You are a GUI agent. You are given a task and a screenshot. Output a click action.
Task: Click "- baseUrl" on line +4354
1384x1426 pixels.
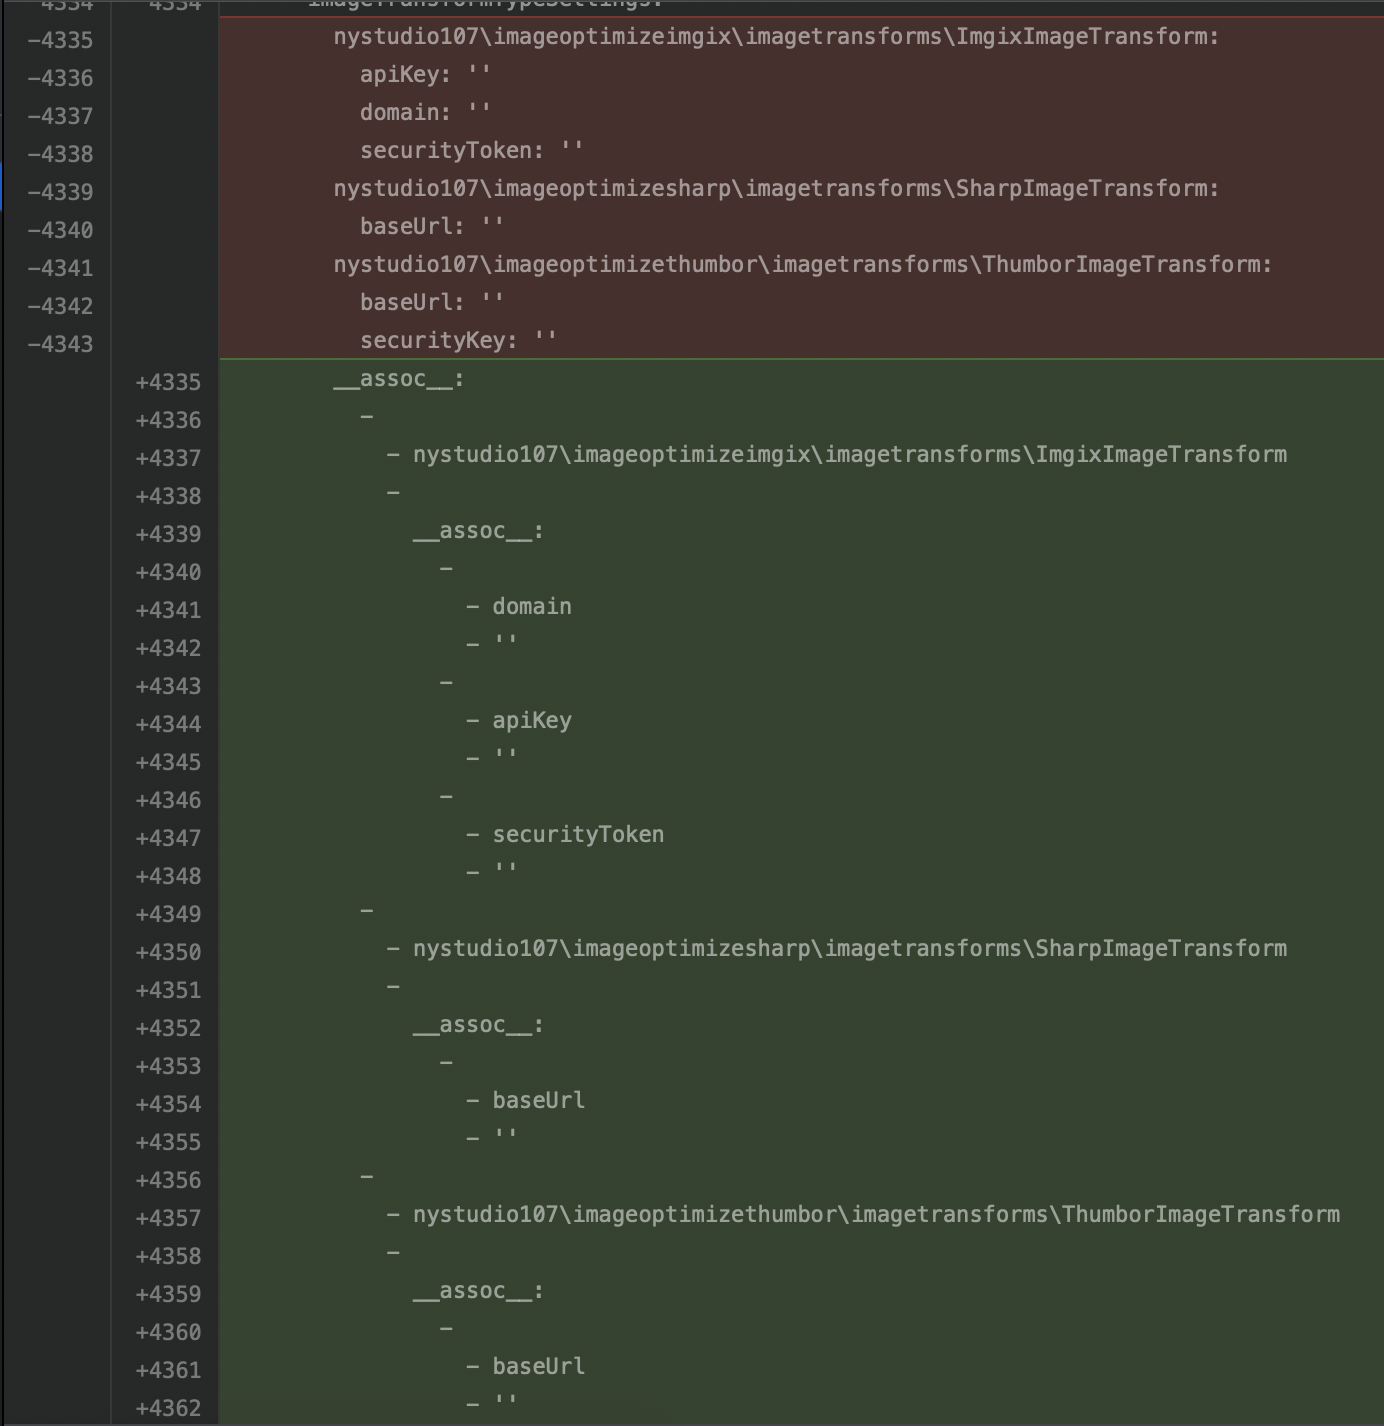tap(526, 1101)
